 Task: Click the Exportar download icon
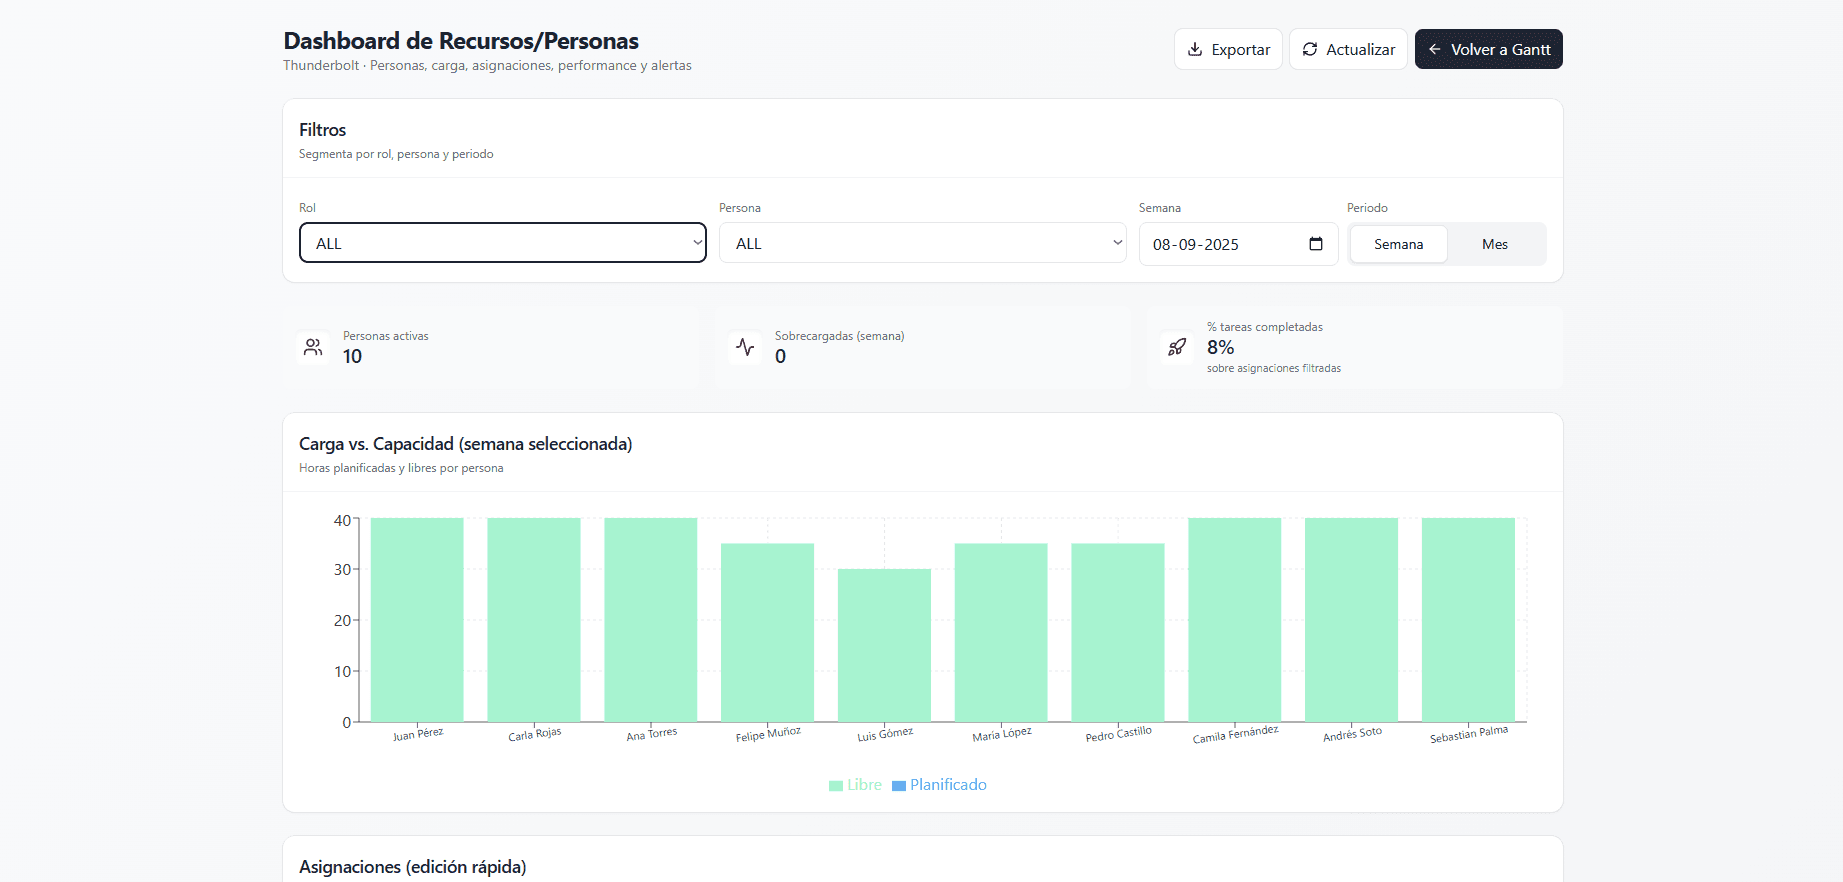[x=1195, y=49]
